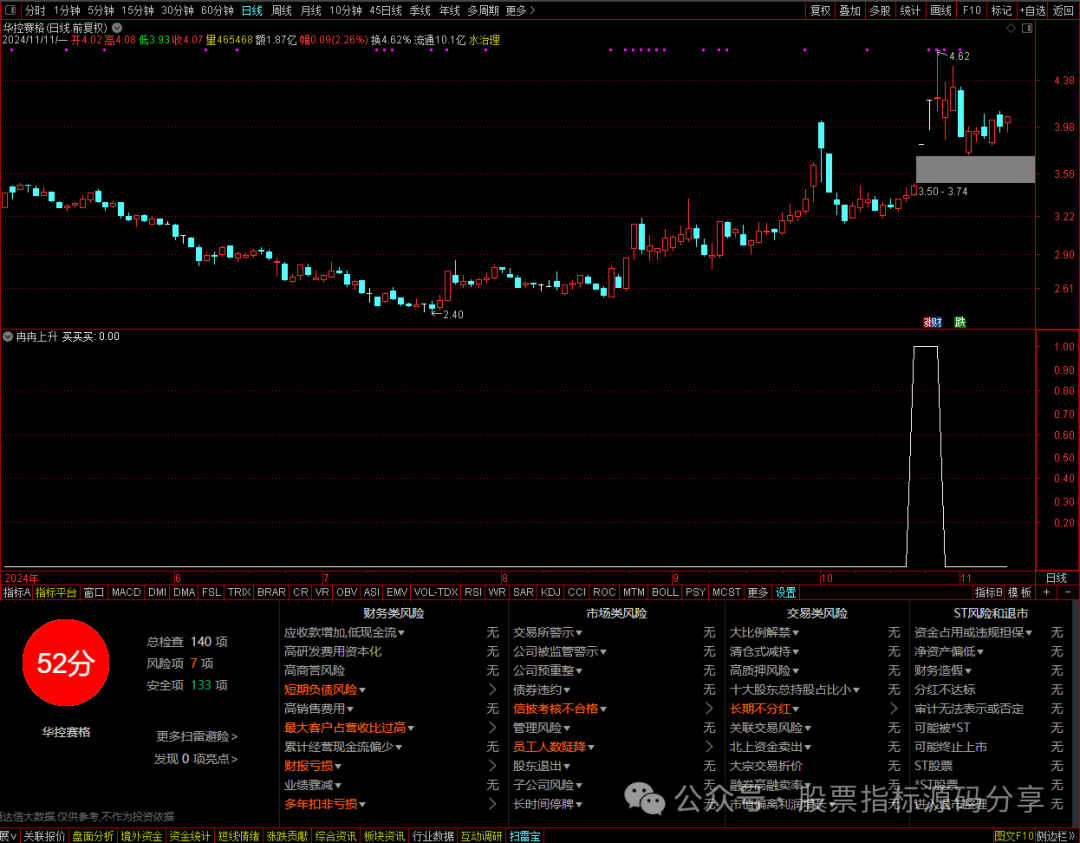Click the minus zoom-out button

coord(1068,592)
